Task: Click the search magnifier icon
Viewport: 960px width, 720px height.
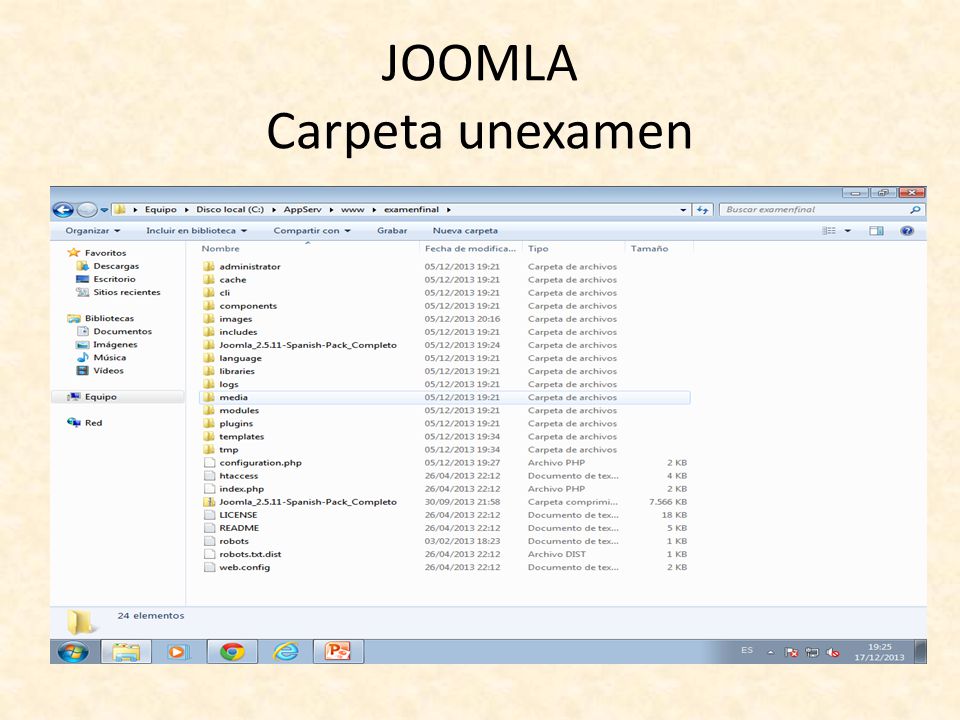Action: point(915,210)
